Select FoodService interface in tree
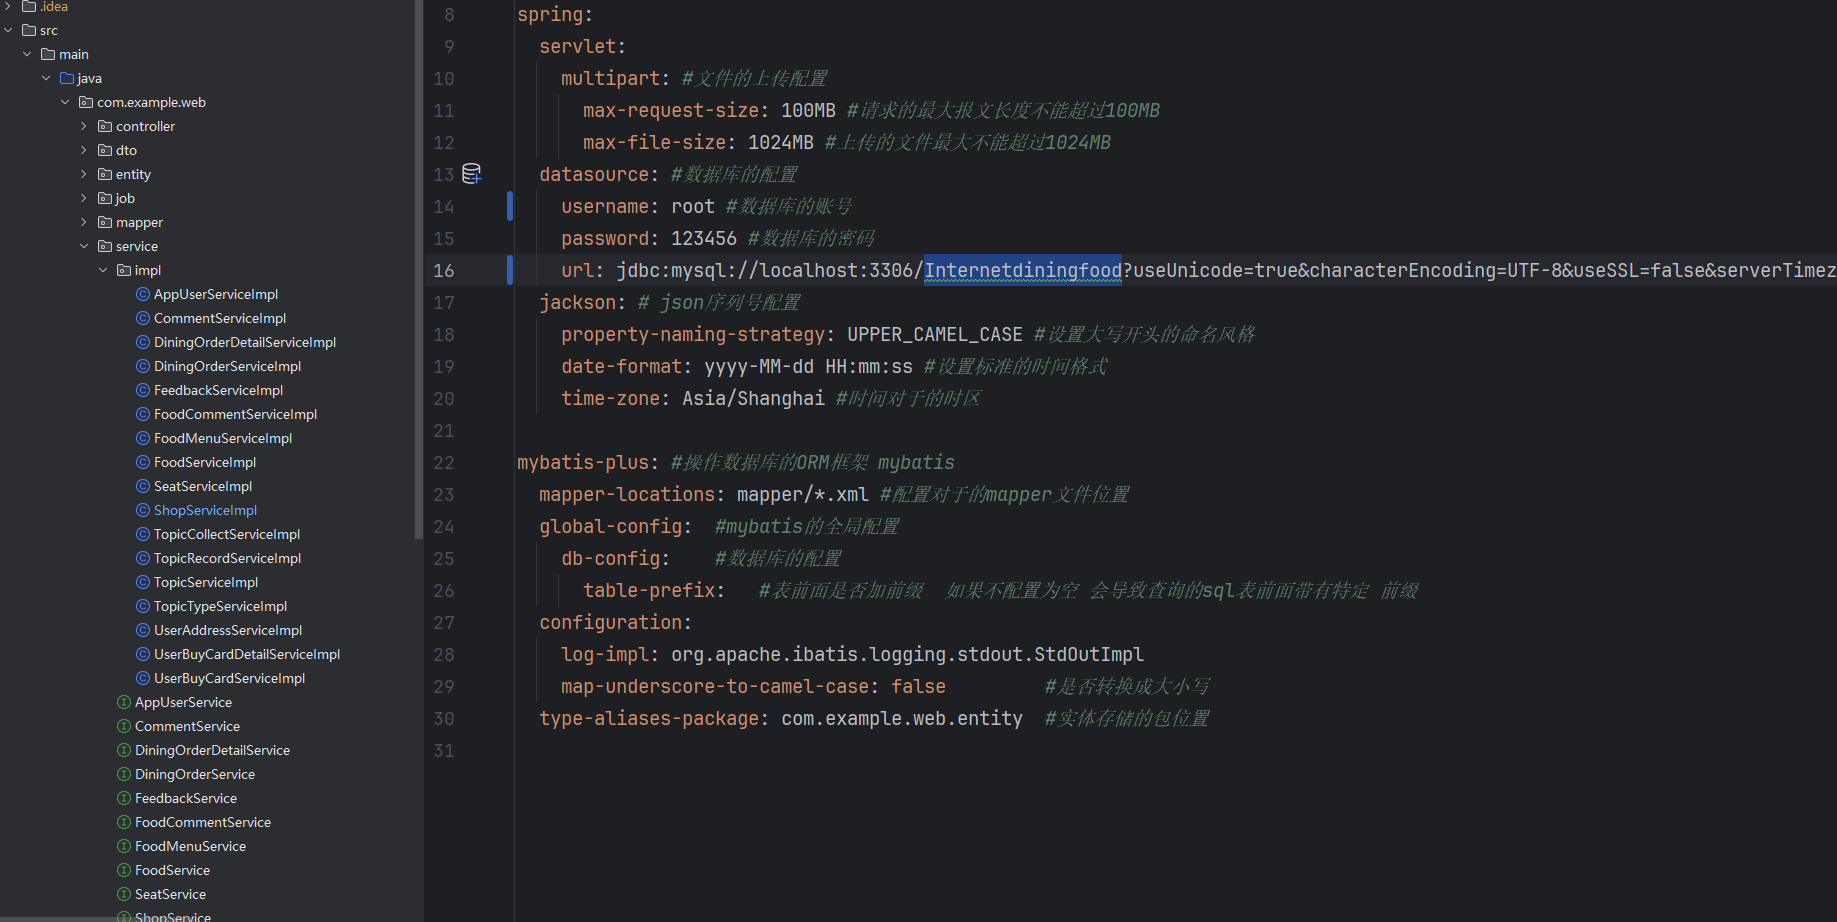 (x=172, y=870)
